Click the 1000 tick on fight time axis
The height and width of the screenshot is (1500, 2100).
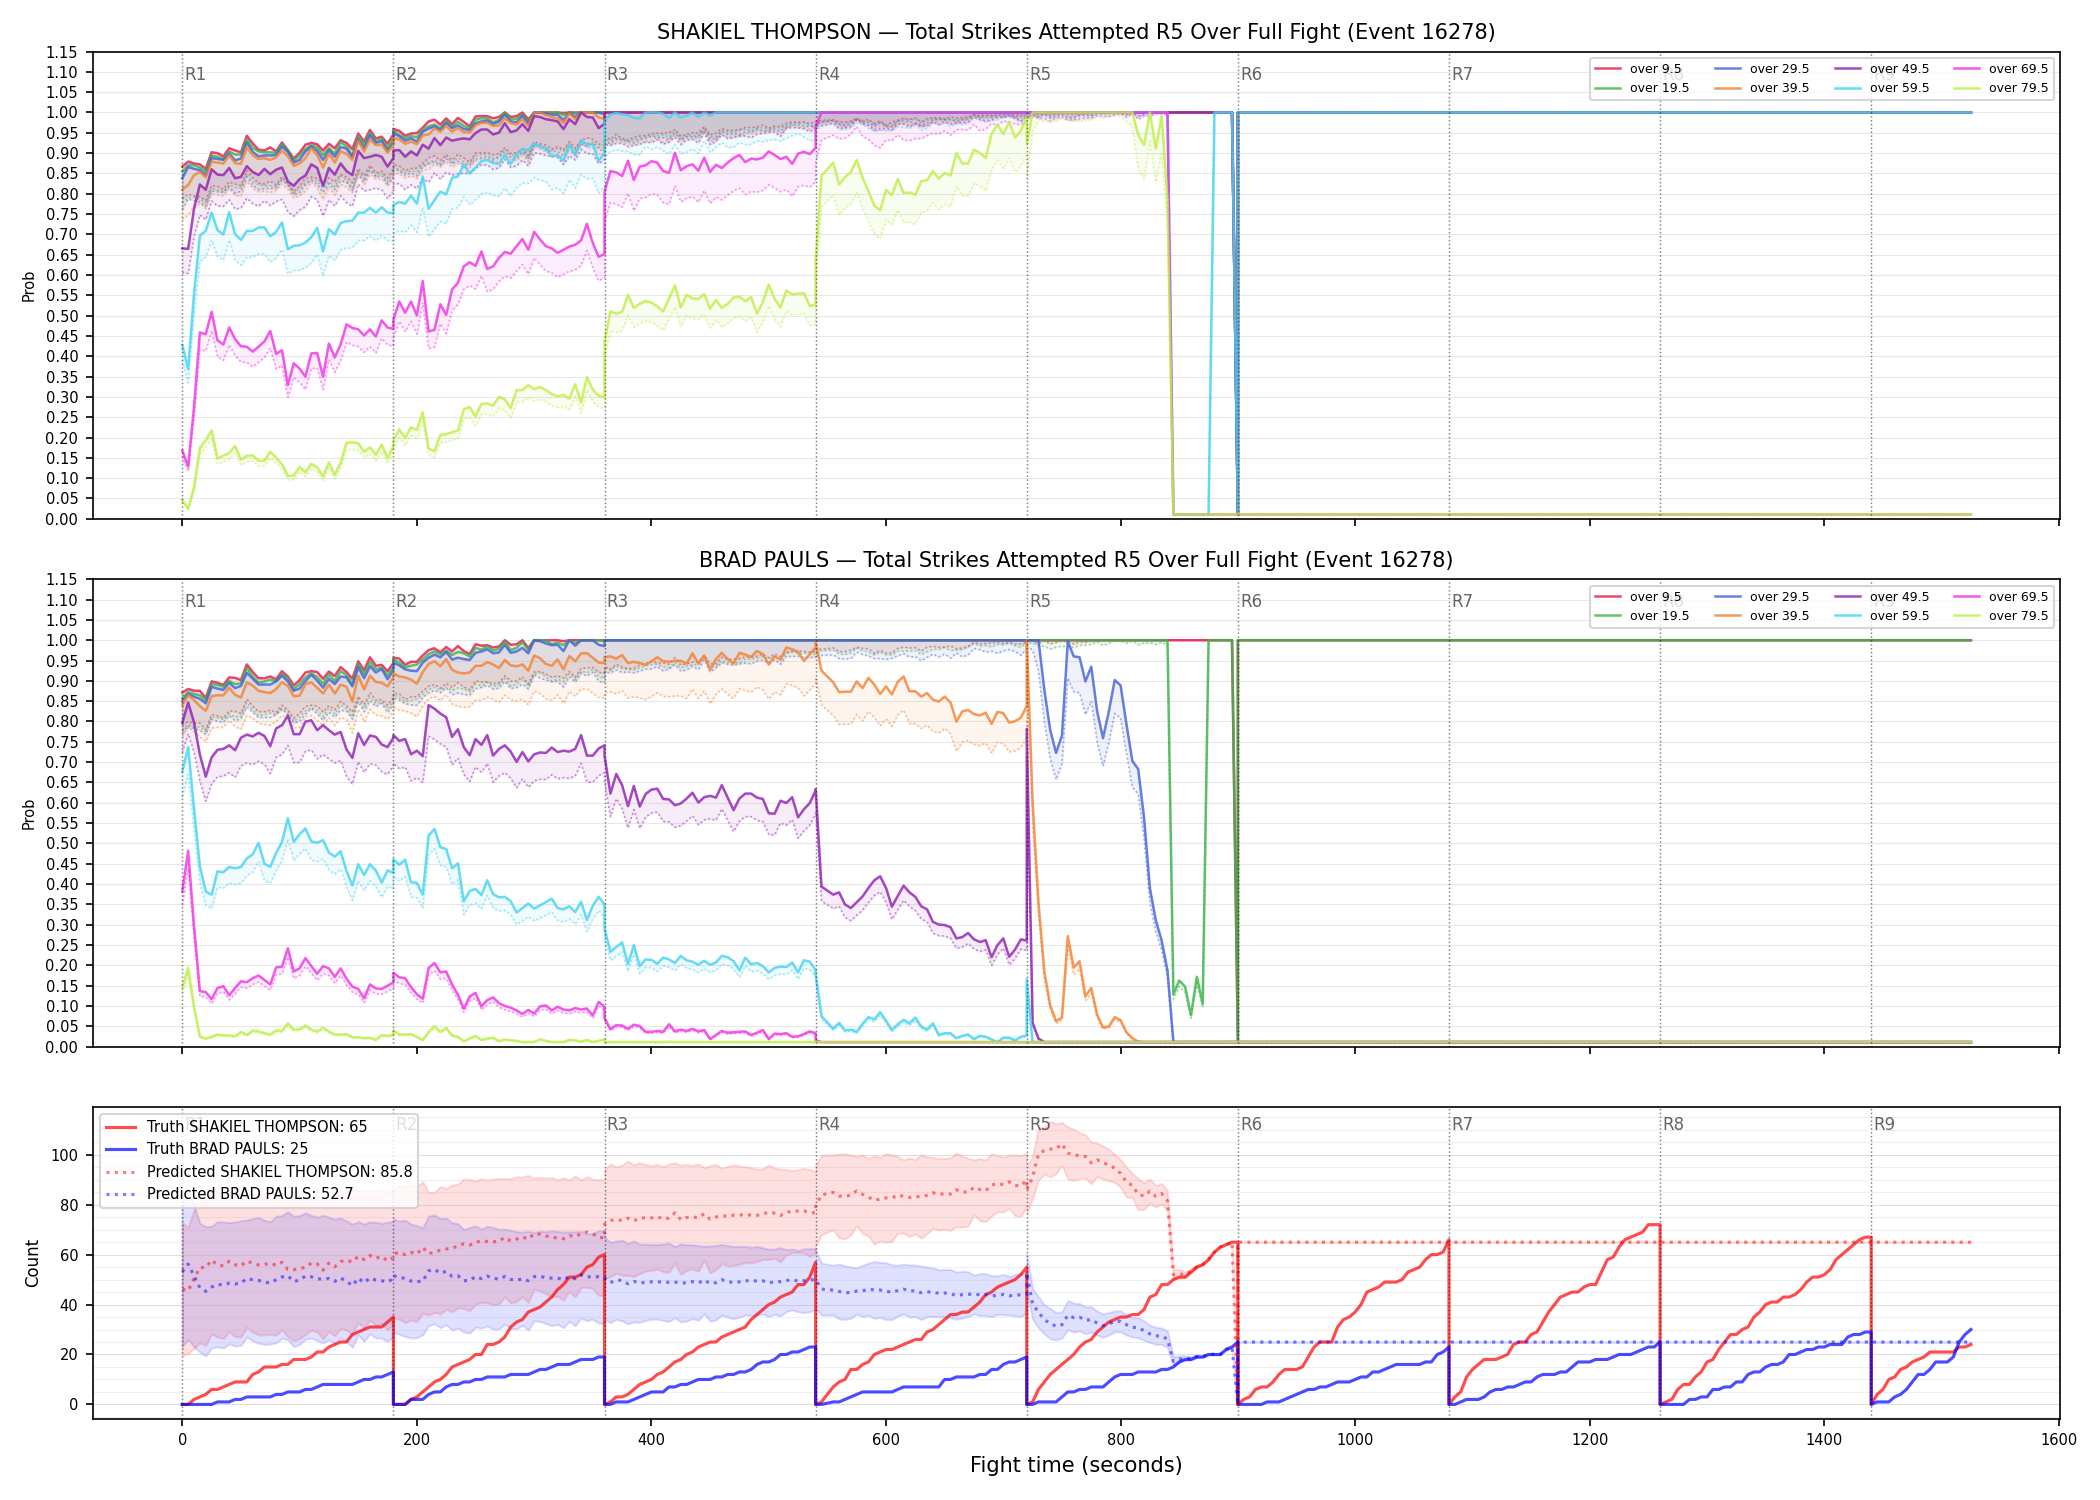point(1355,1440)
